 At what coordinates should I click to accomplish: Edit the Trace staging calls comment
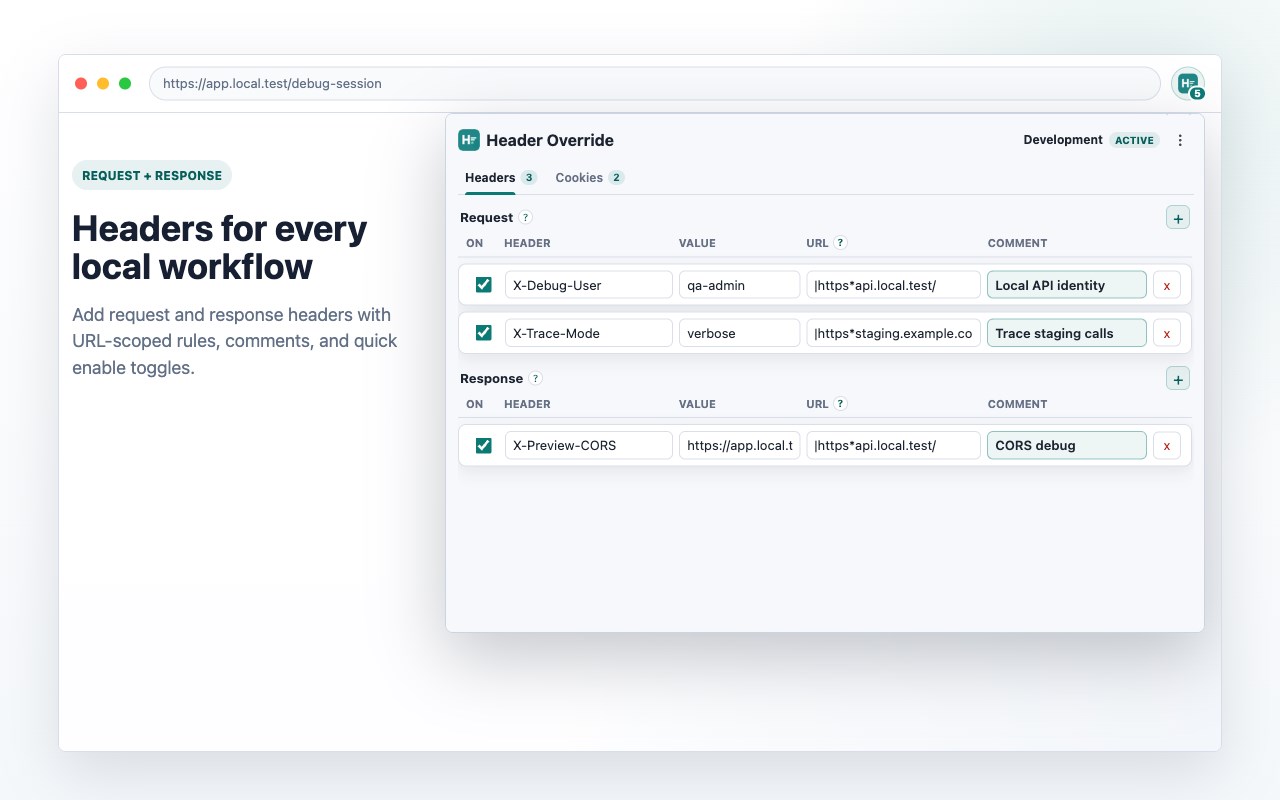[x=1067, y=333]
